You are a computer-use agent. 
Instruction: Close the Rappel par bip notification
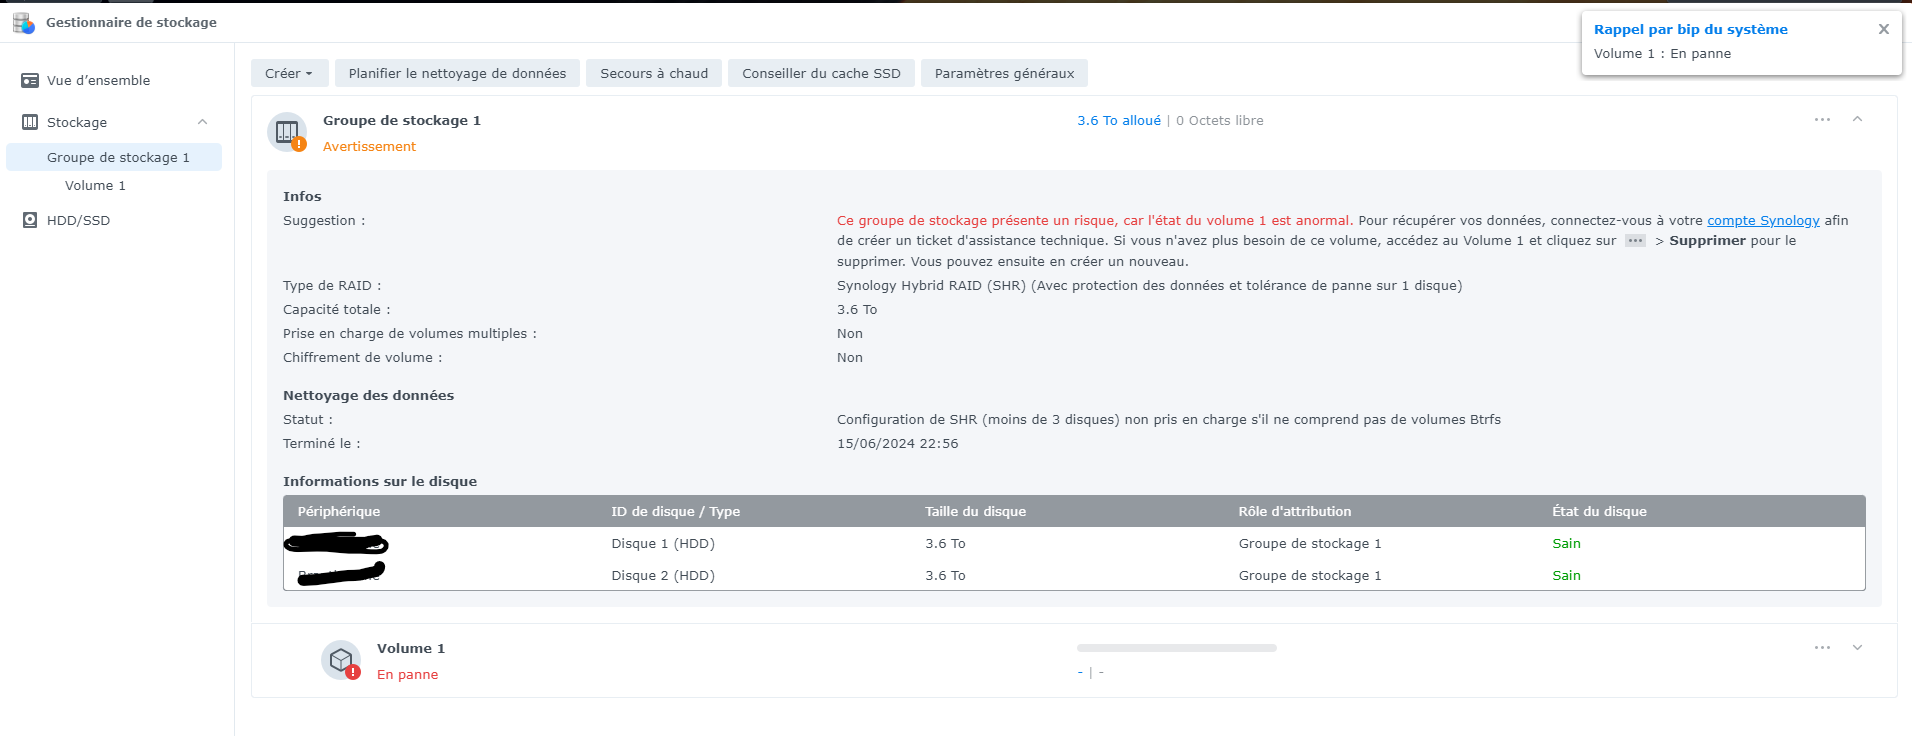[x=1883, y=29]
